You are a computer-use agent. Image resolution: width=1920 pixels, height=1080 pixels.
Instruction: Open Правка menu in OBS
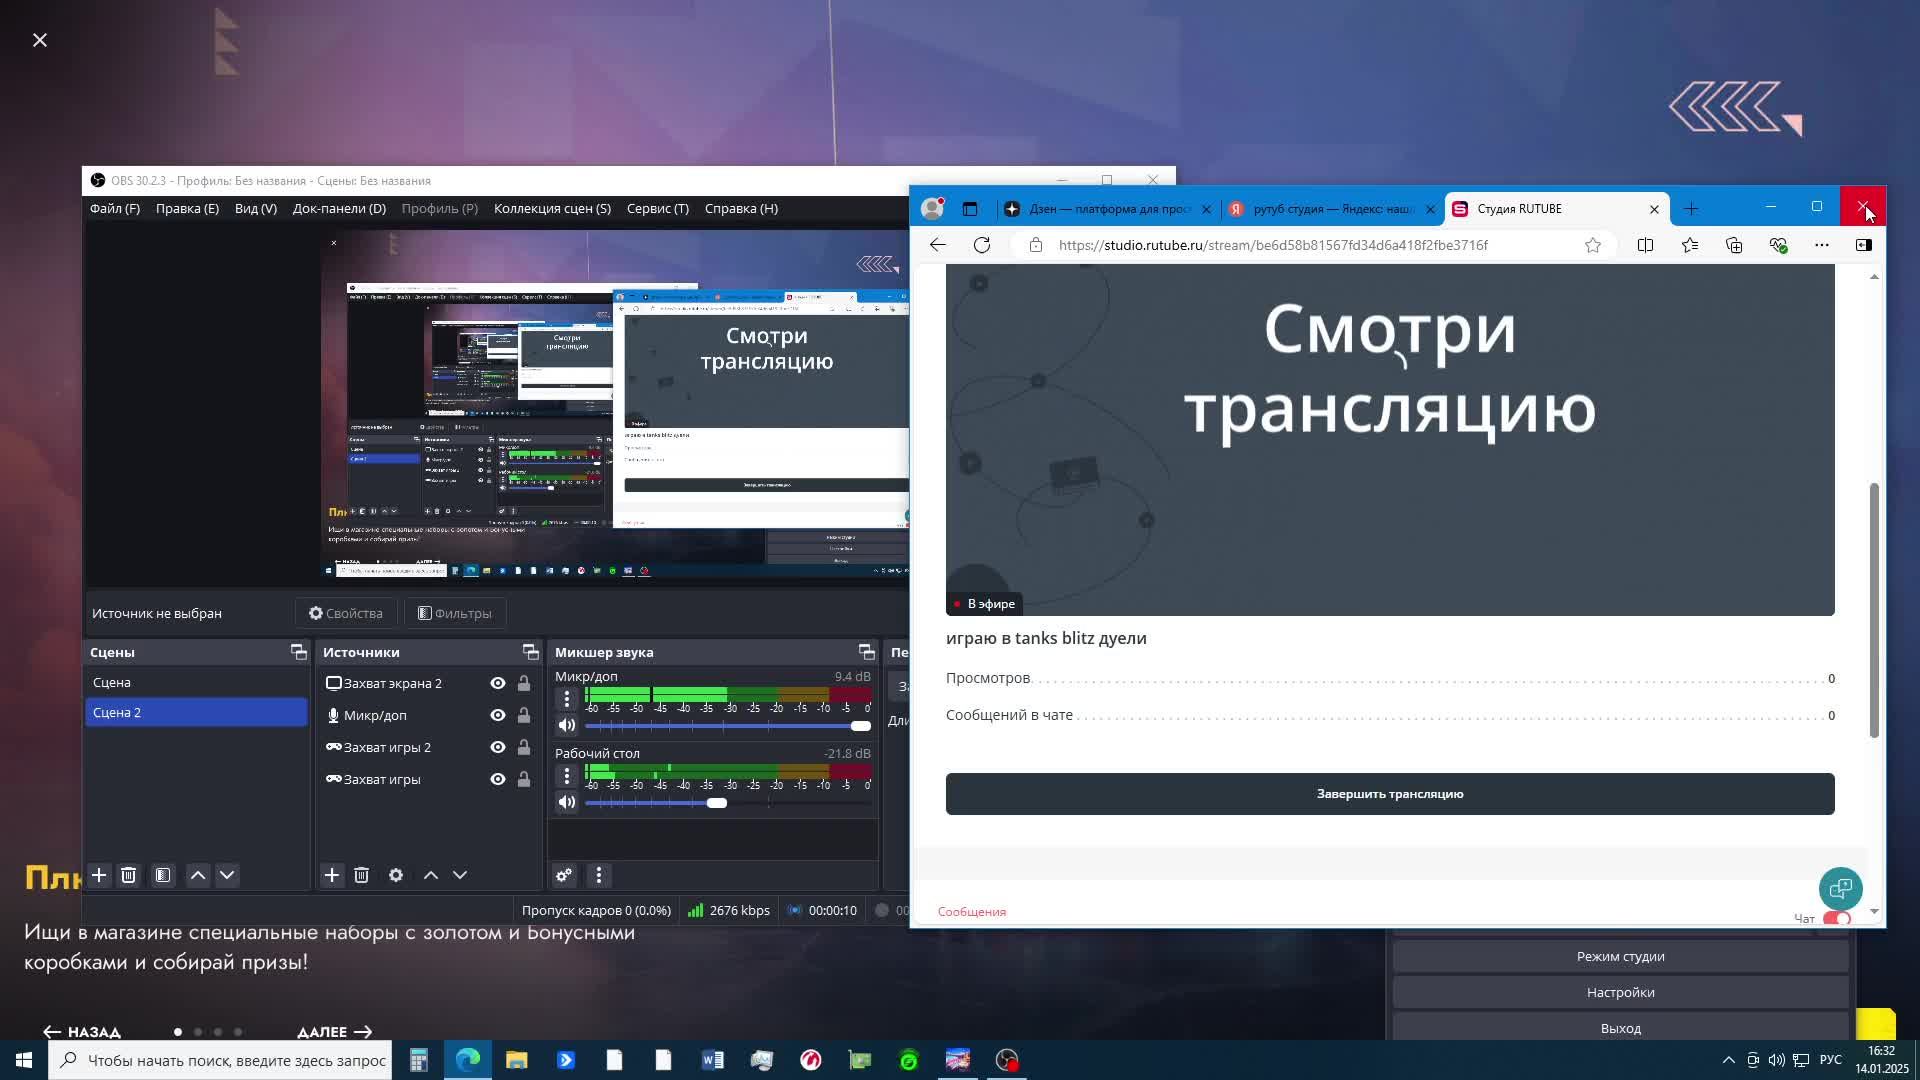(187, 208)
